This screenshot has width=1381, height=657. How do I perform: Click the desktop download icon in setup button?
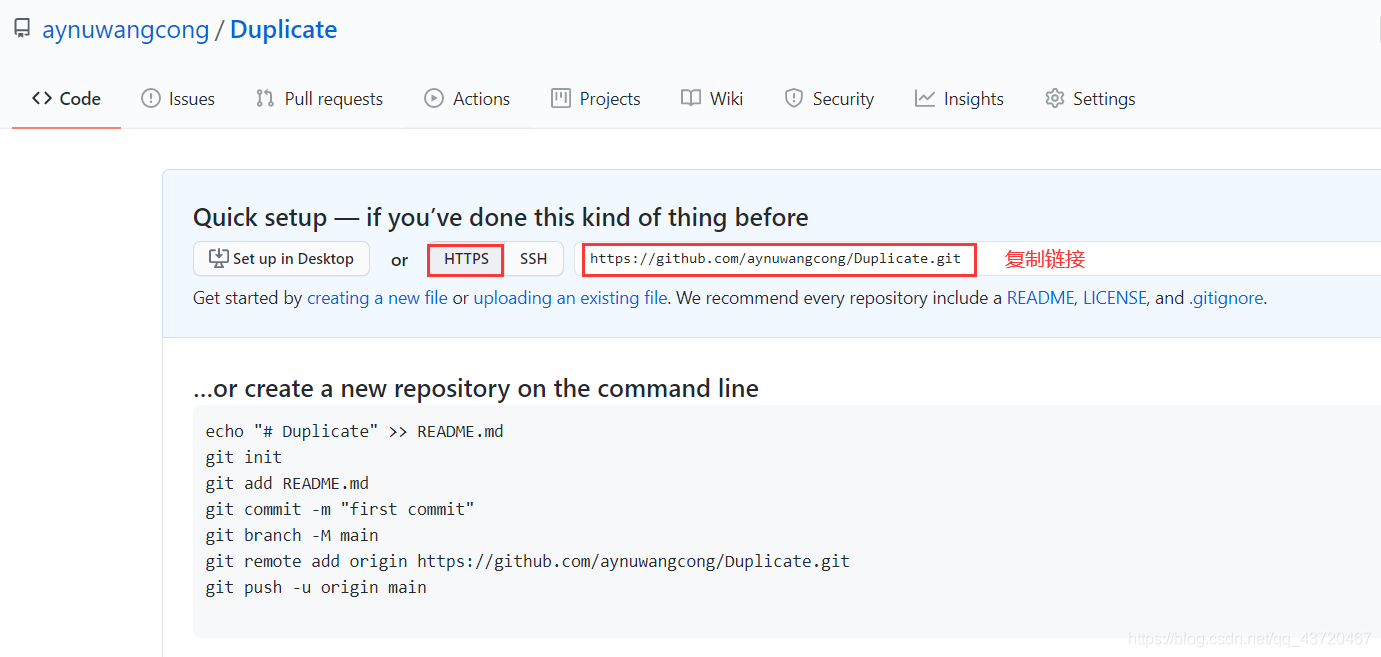click(x=218, y=258)
